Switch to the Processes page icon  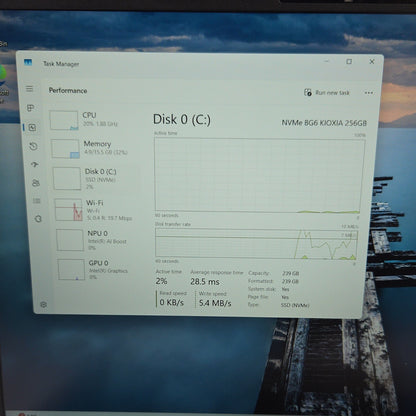[x=30, y=108]
